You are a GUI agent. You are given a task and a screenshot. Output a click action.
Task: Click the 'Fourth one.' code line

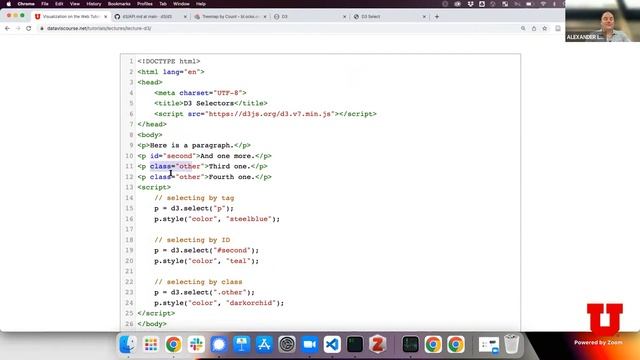pyautogui.click(x=204, y=177)
